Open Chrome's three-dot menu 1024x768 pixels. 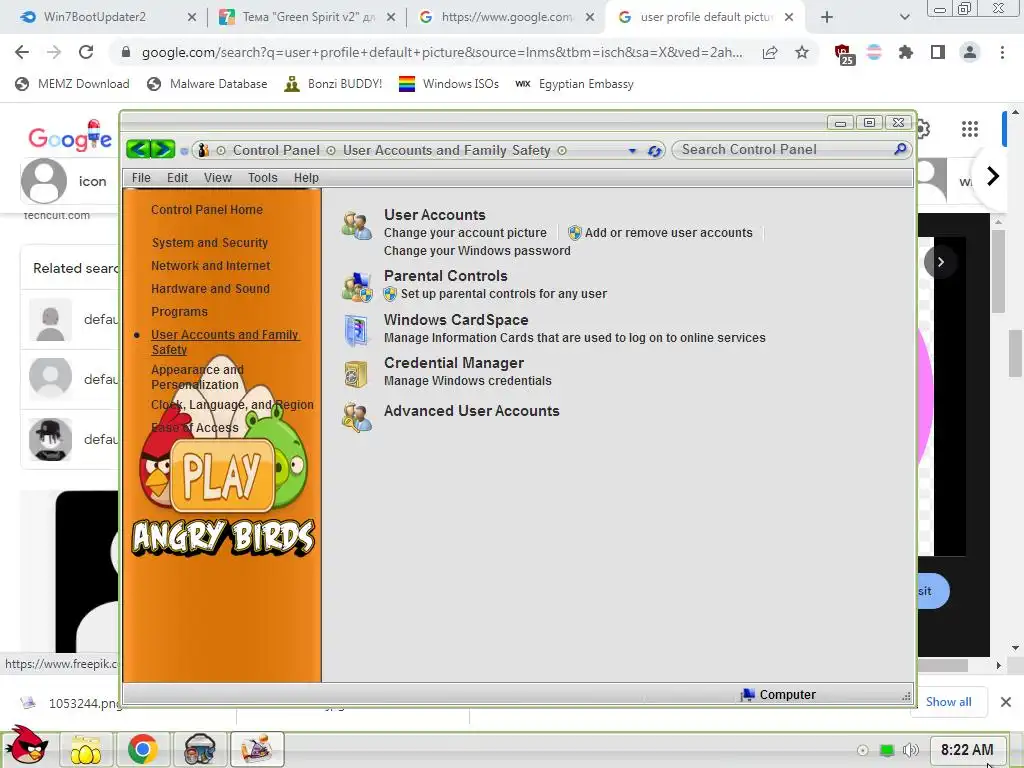pos(1002,52)
